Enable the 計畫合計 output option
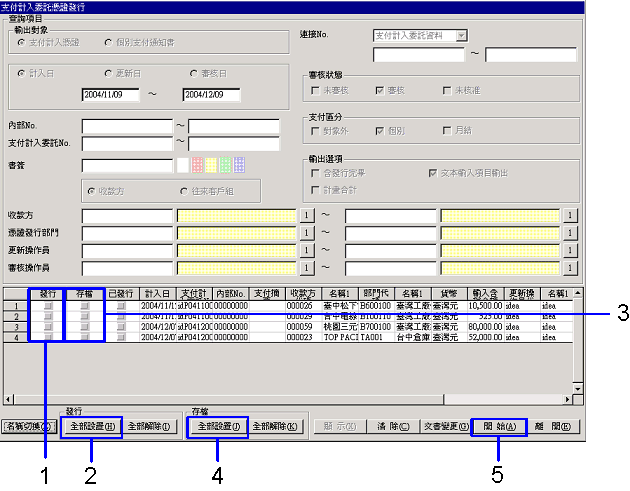 click(316, 189)
